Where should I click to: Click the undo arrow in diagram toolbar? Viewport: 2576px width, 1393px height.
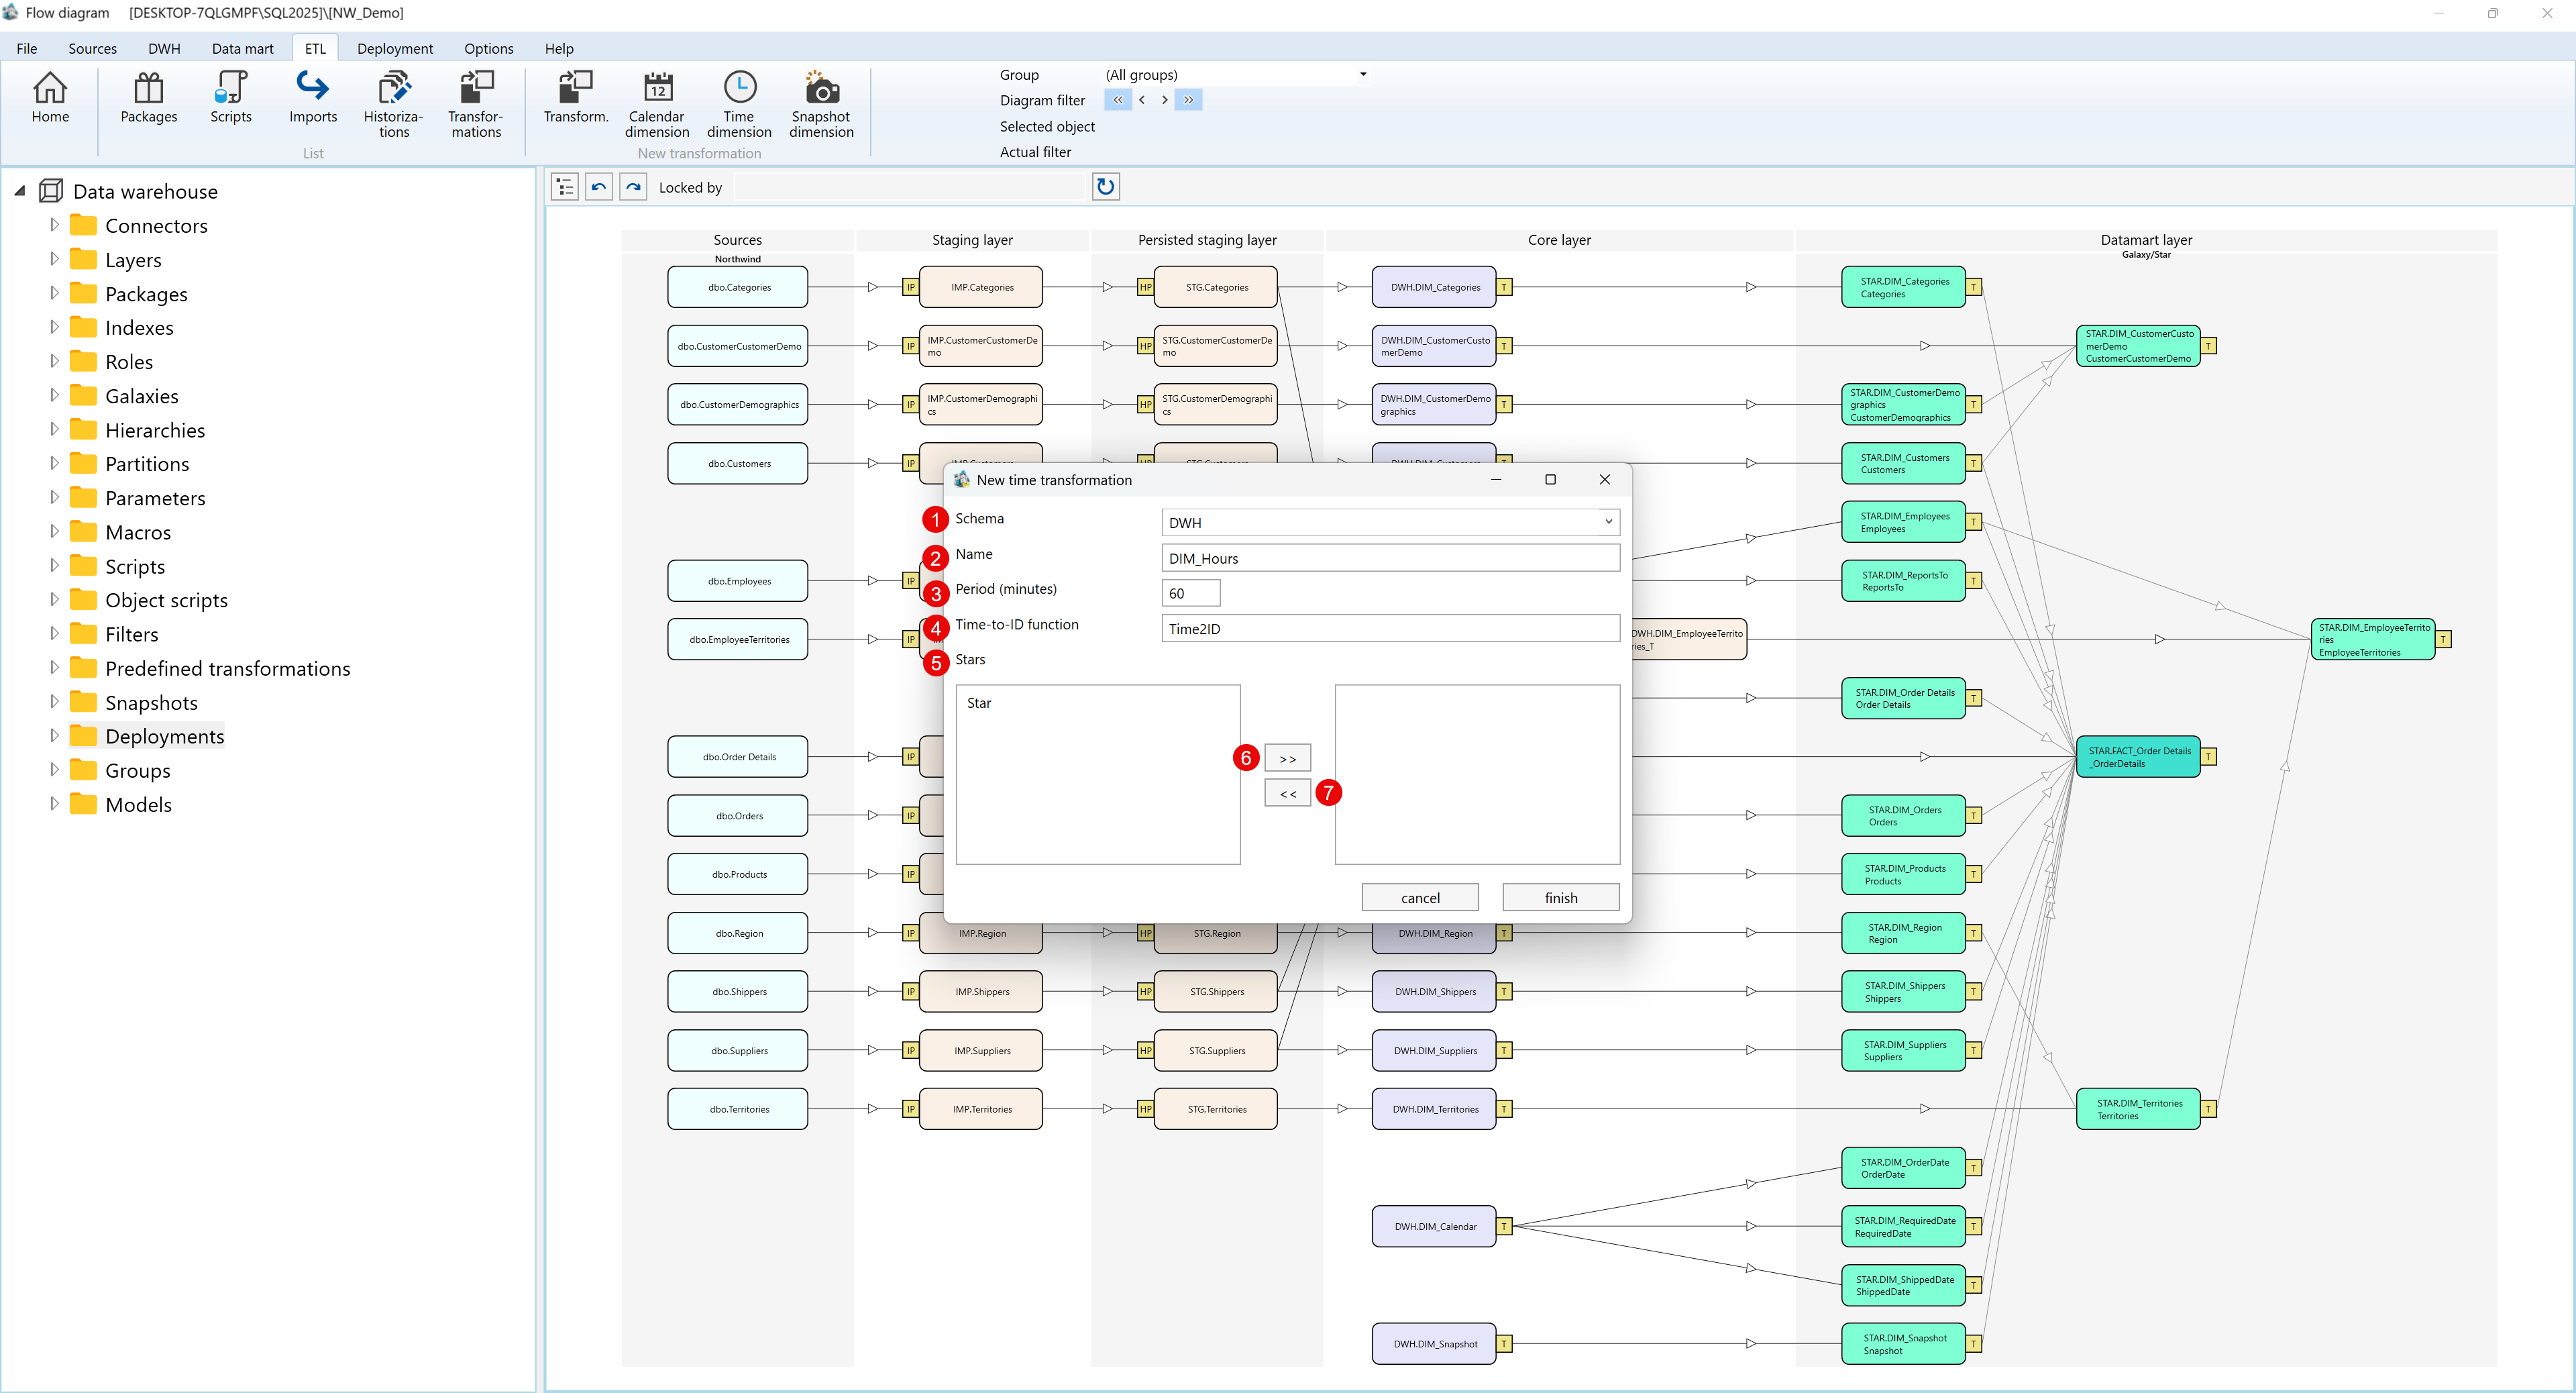(599, 187)
